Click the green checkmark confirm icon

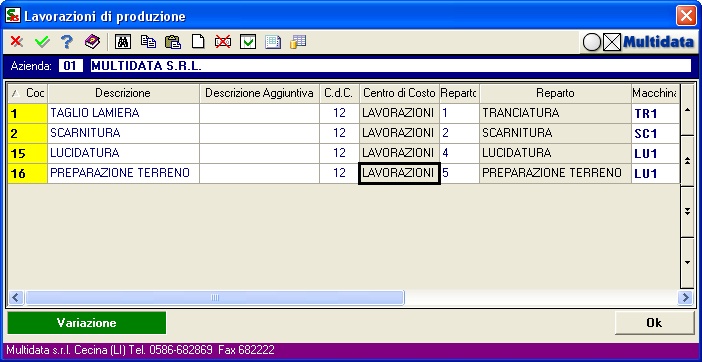42,42
